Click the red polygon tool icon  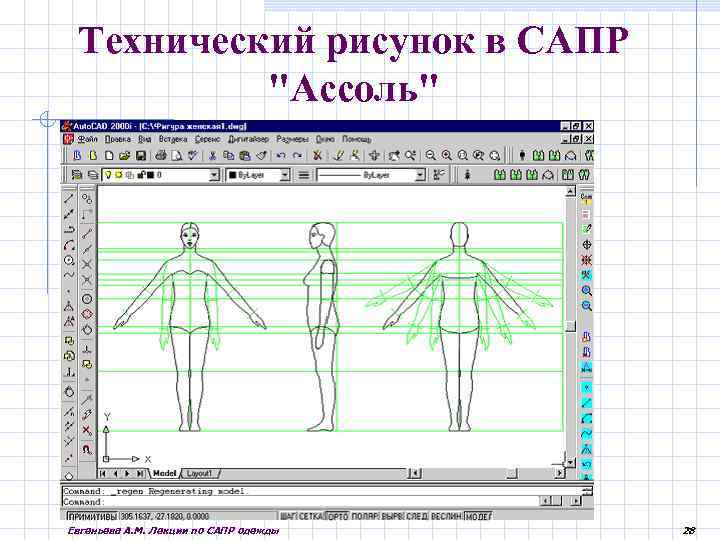[87, 314]
